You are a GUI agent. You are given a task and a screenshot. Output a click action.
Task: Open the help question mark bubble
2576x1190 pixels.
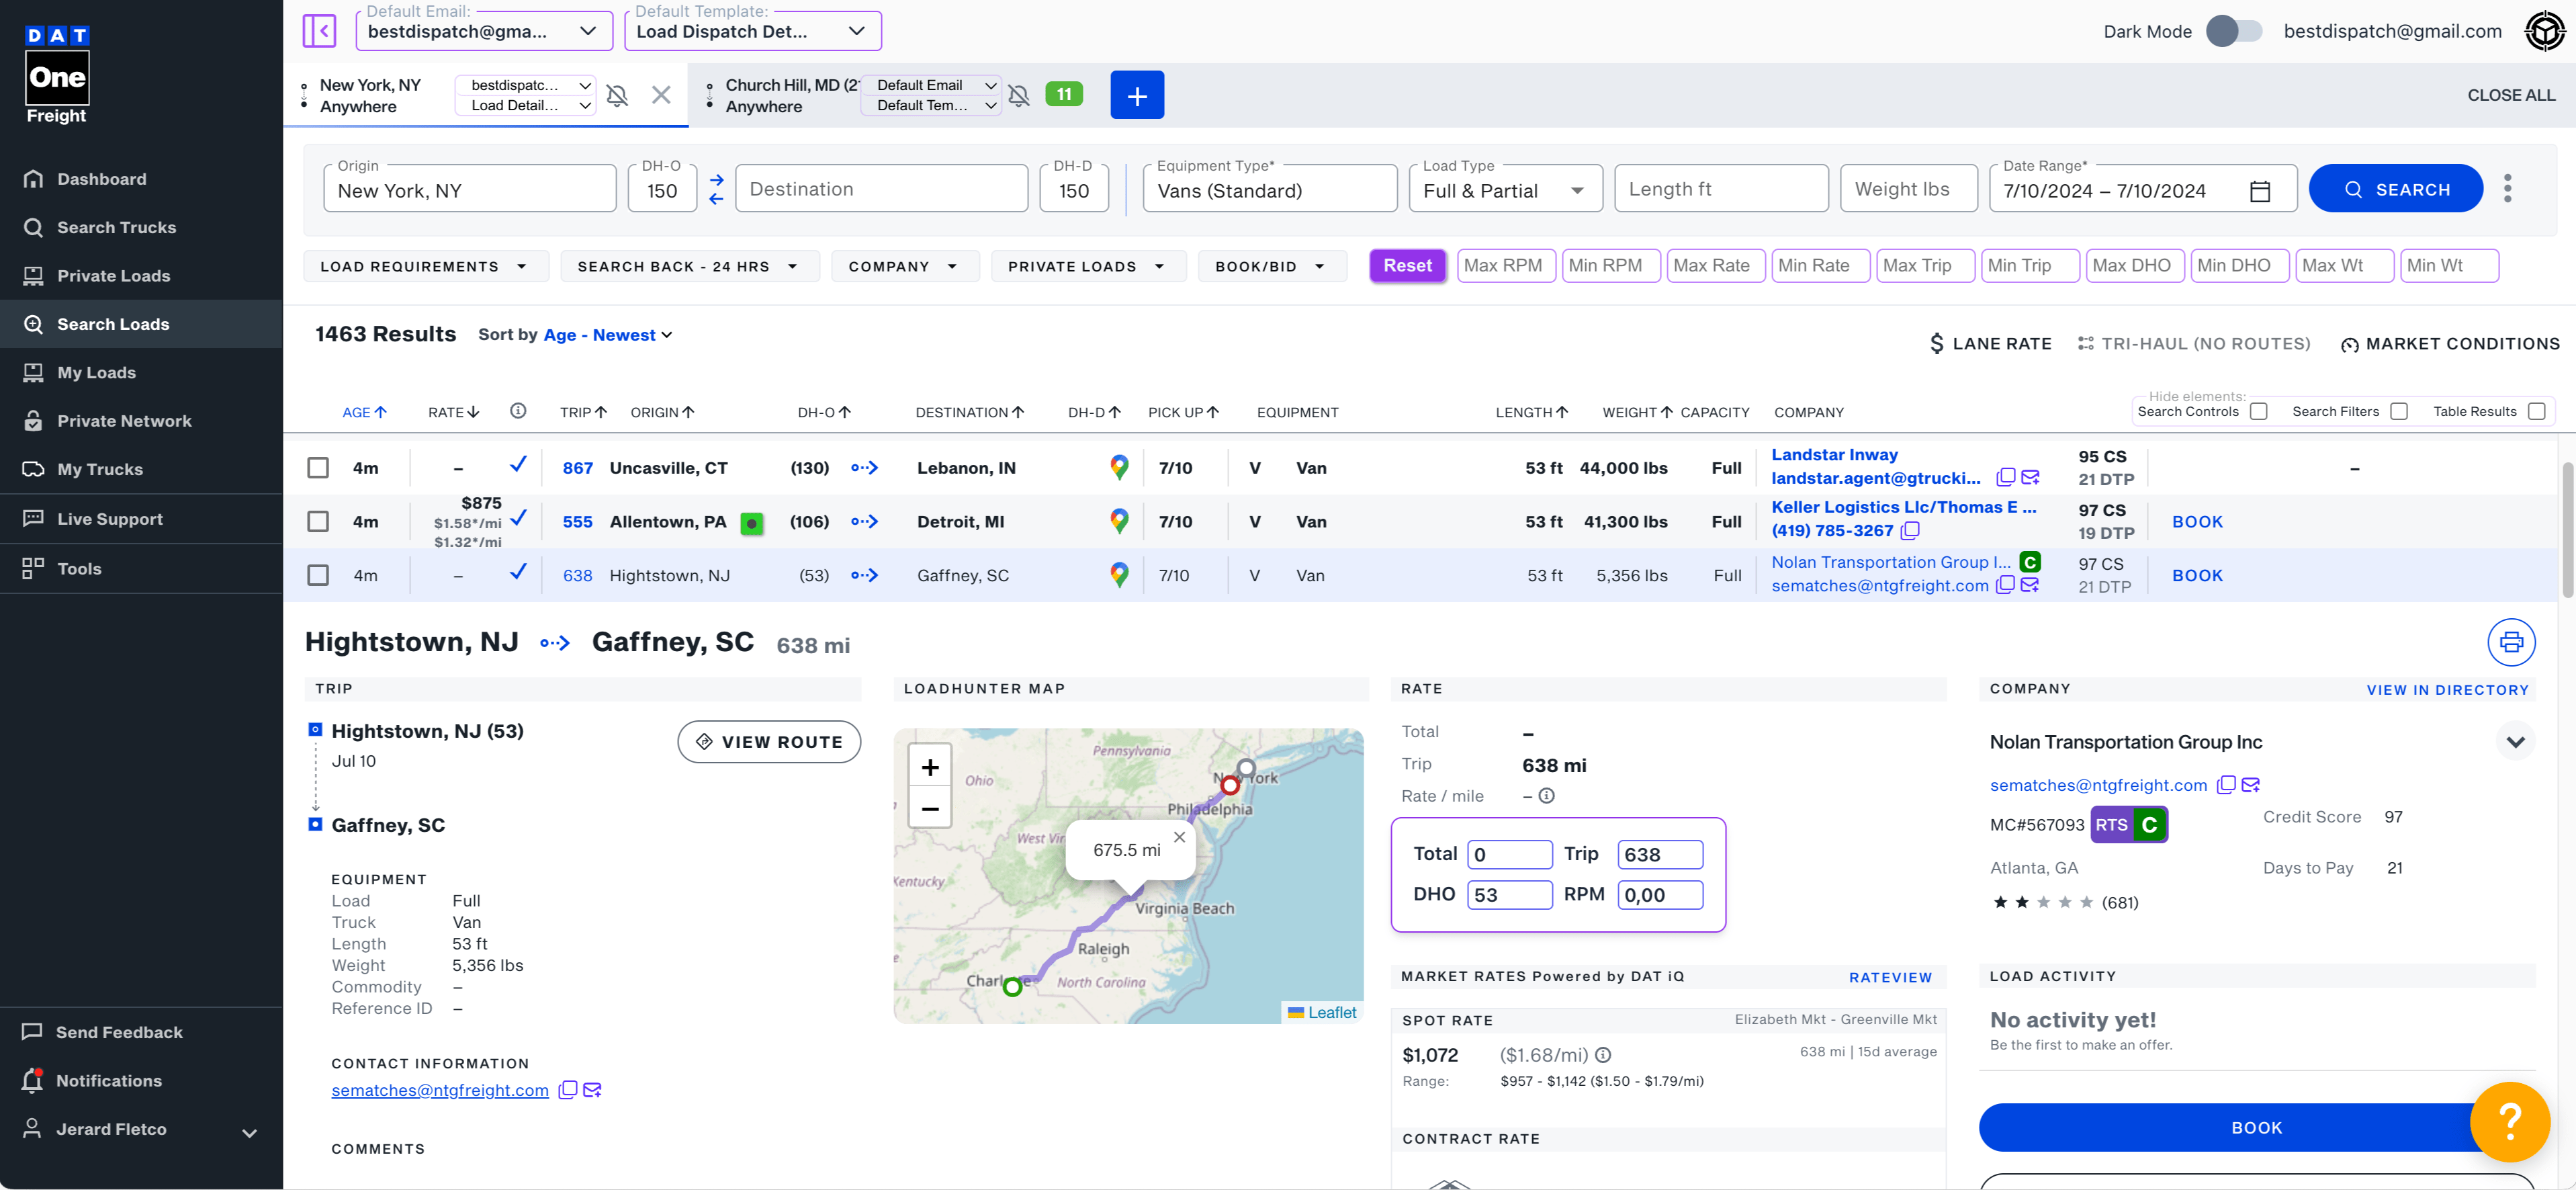(2509, 1122)
